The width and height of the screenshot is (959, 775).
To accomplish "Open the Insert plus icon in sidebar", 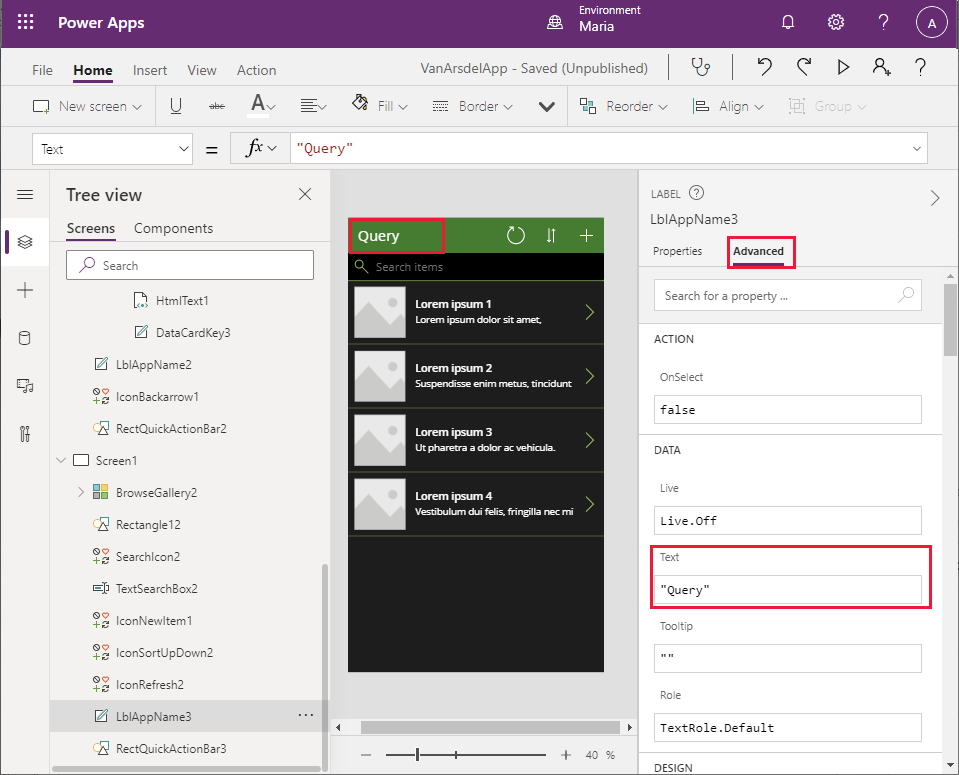I will (25, 290).
